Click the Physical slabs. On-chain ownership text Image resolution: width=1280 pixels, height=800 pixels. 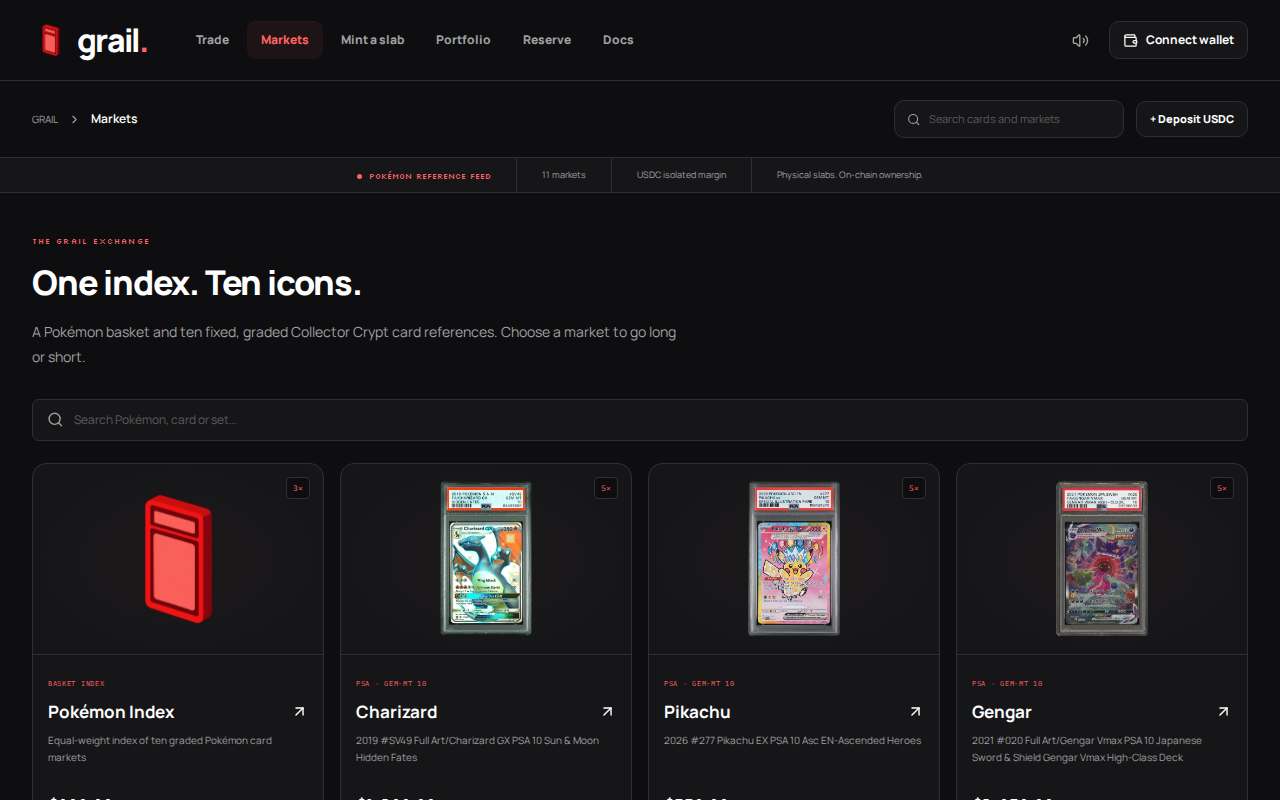tap(850, 175)
